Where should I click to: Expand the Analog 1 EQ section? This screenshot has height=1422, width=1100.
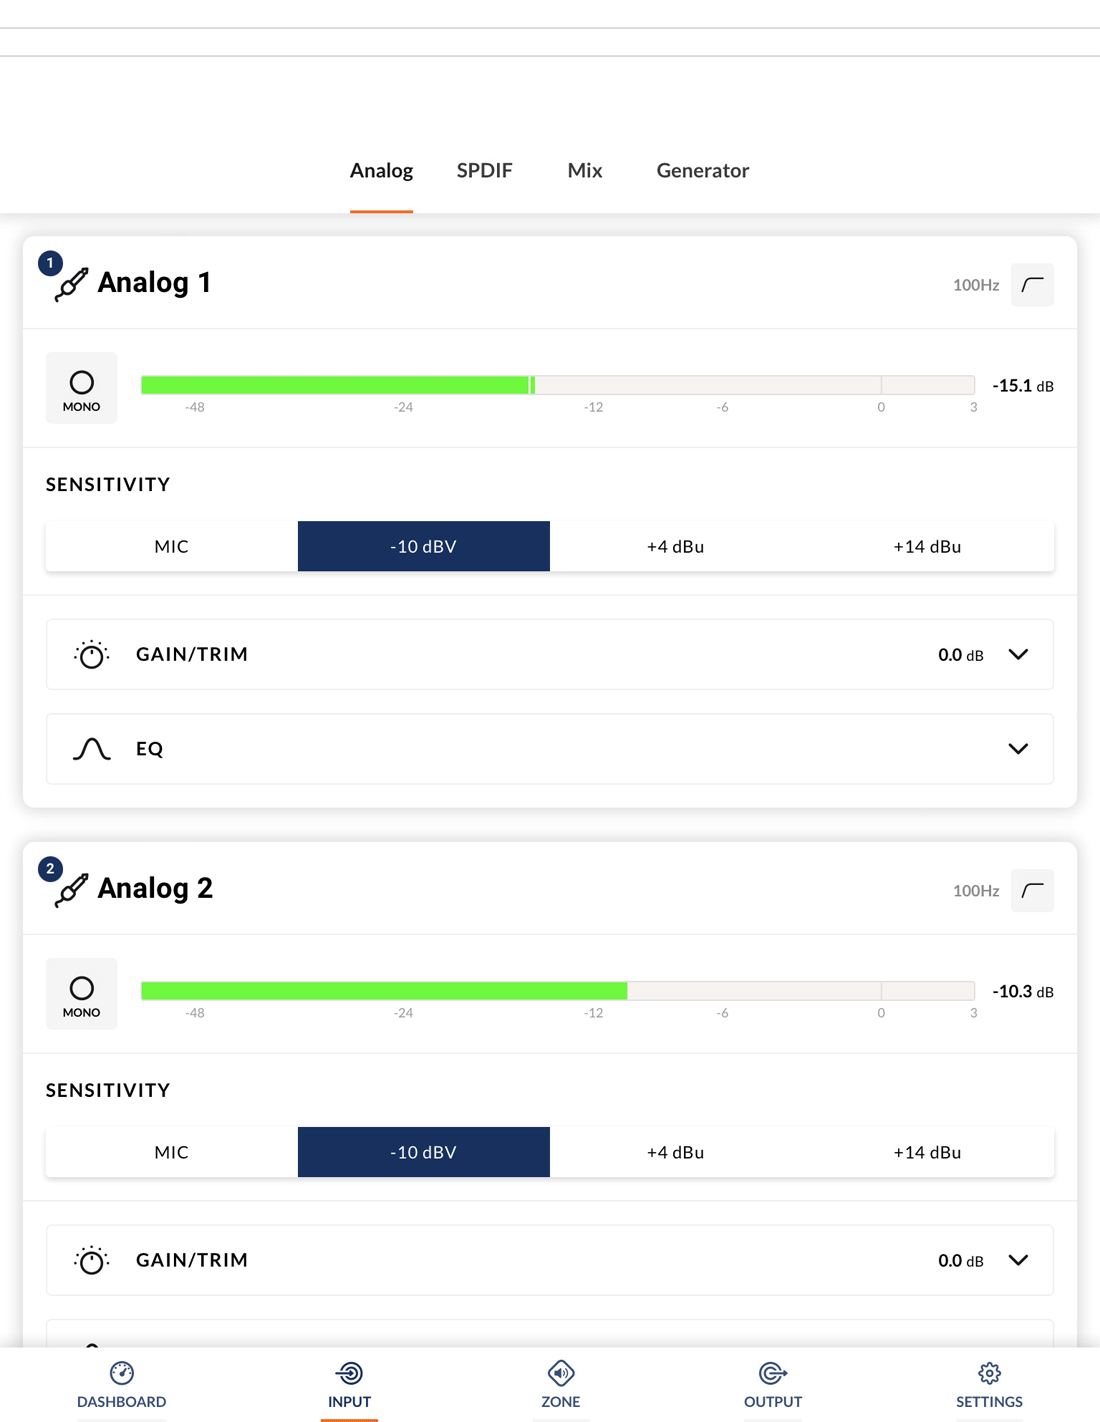click(x=1018, y=749)
